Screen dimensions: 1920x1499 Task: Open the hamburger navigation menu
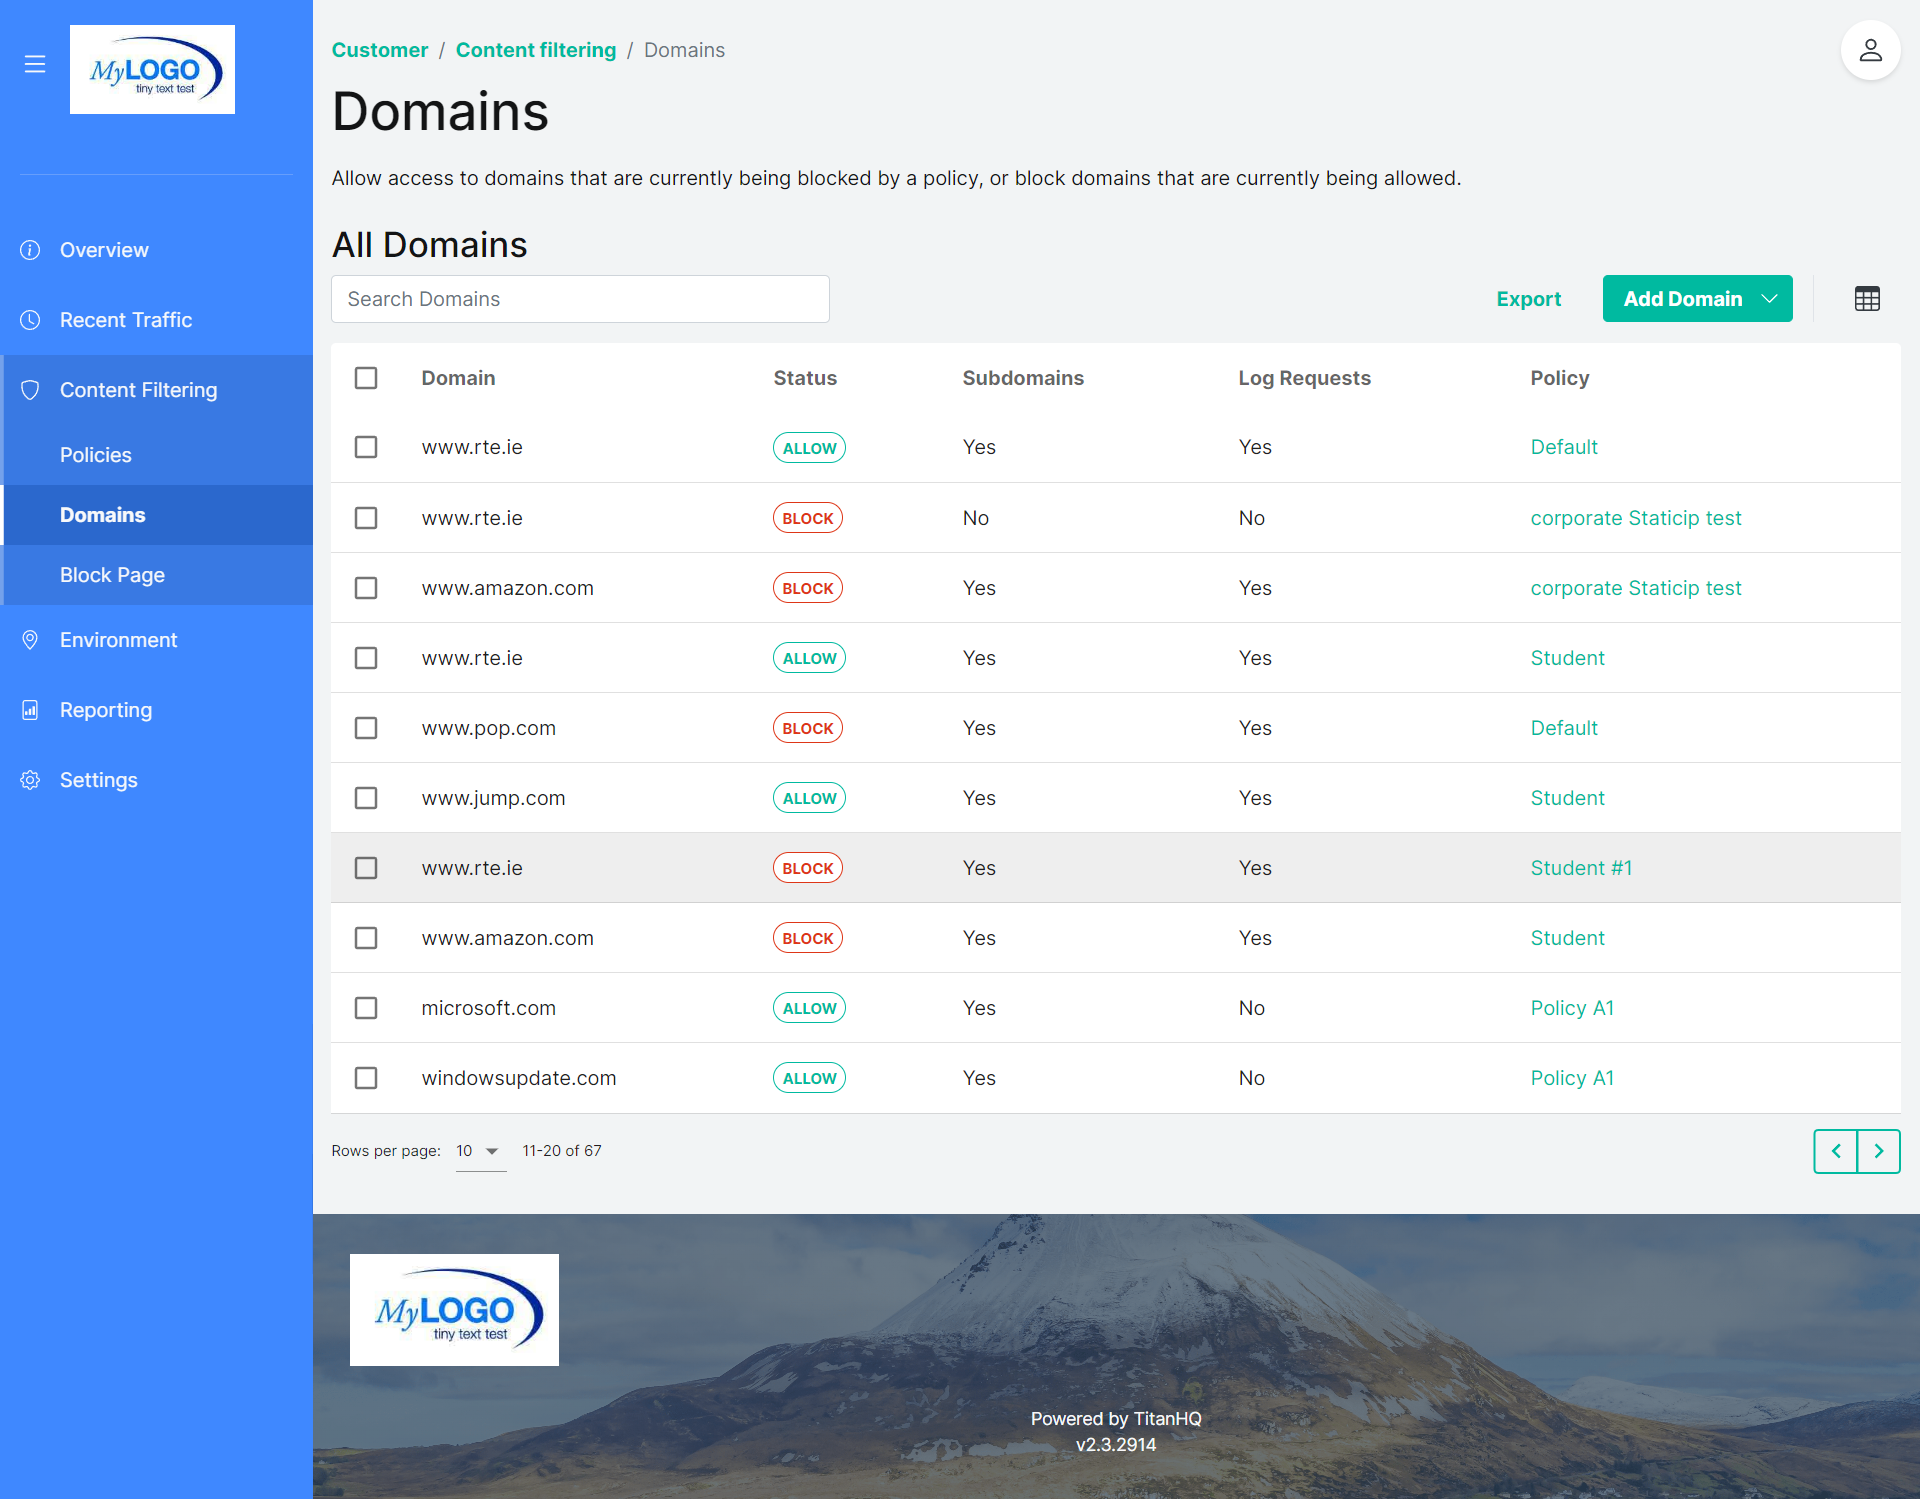click(x=35, y=64)
